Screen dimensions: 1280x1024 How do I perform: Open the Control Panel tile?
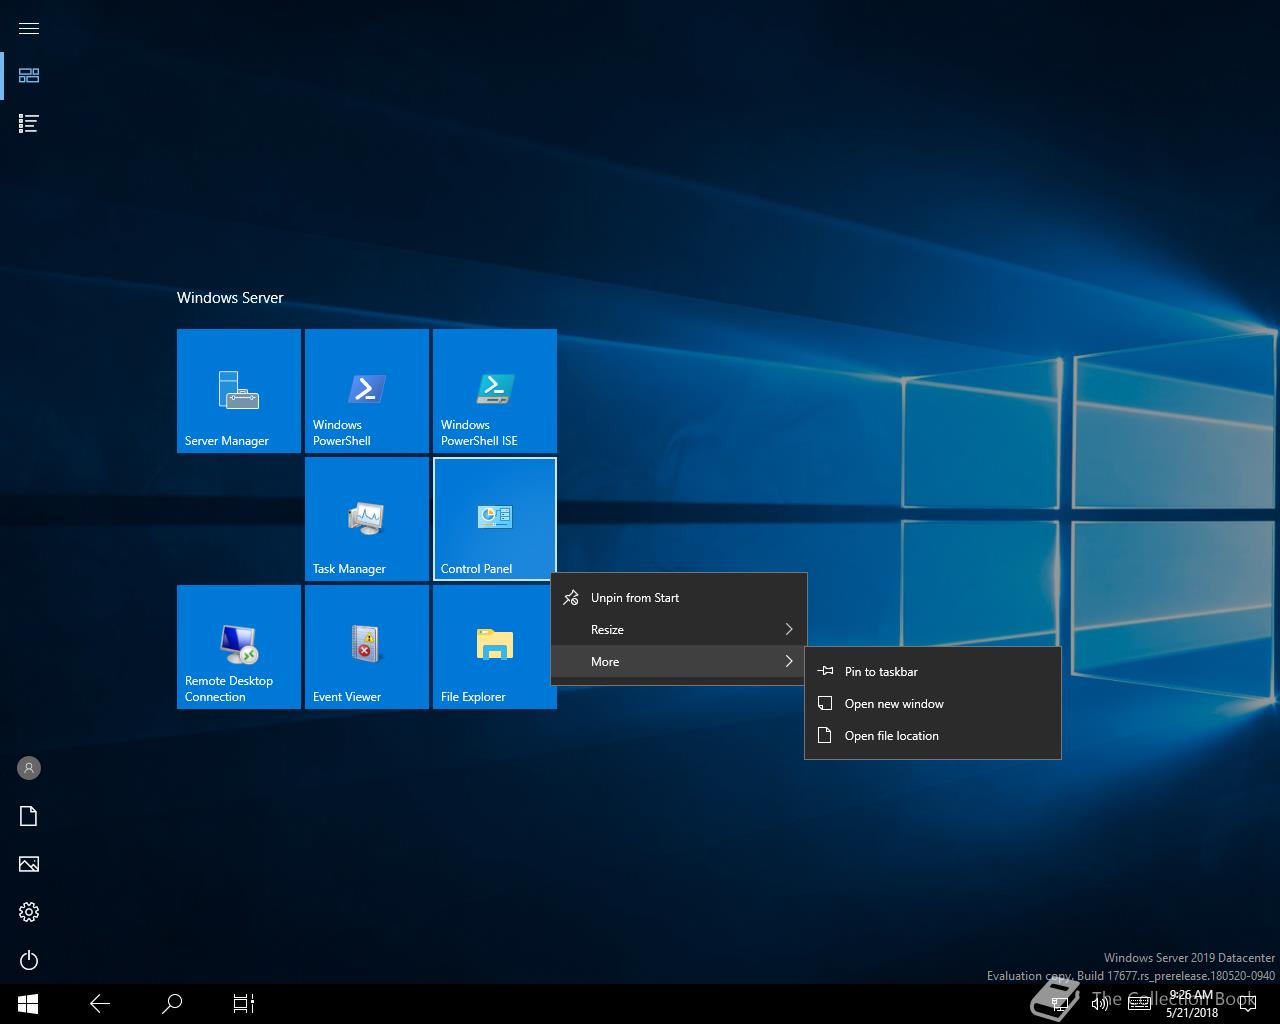[495, 519]
